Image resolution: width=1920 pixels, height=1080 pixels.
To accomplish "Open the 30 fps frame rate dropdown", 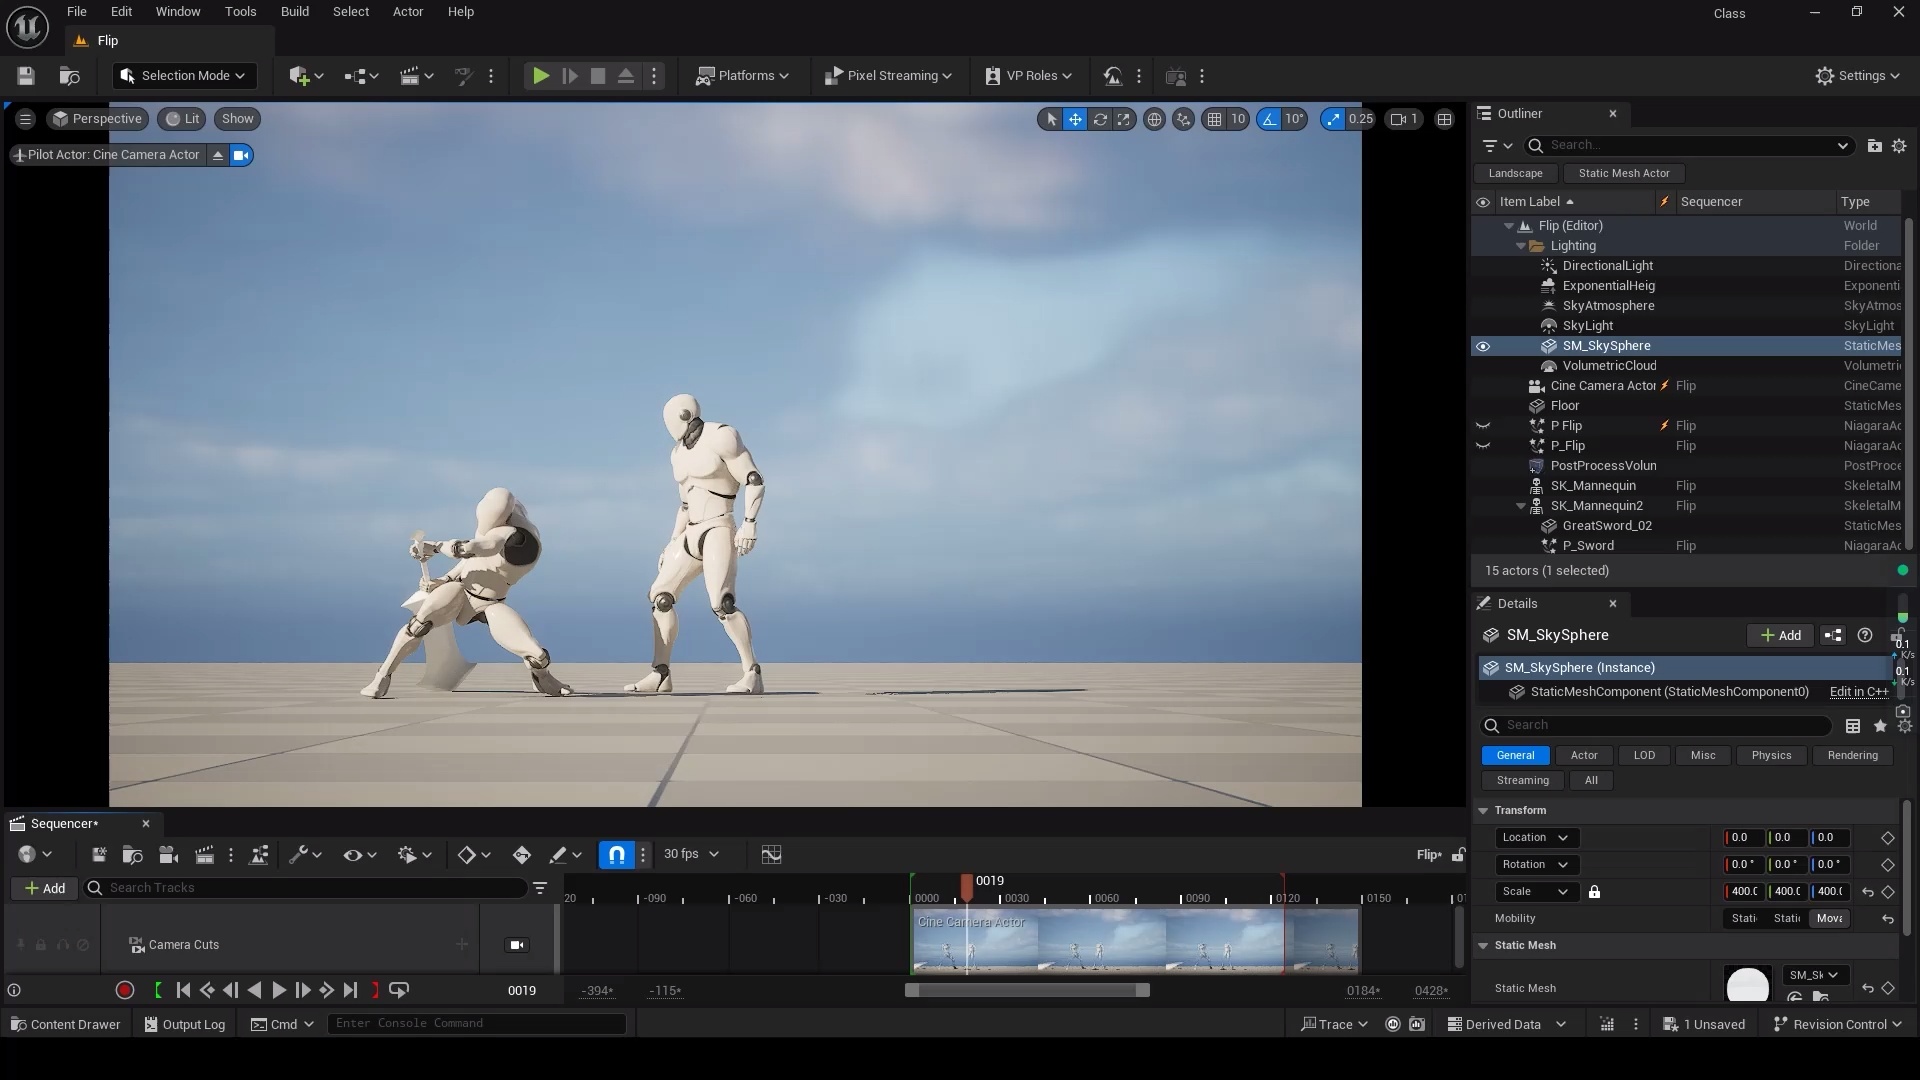I will 691,855.
